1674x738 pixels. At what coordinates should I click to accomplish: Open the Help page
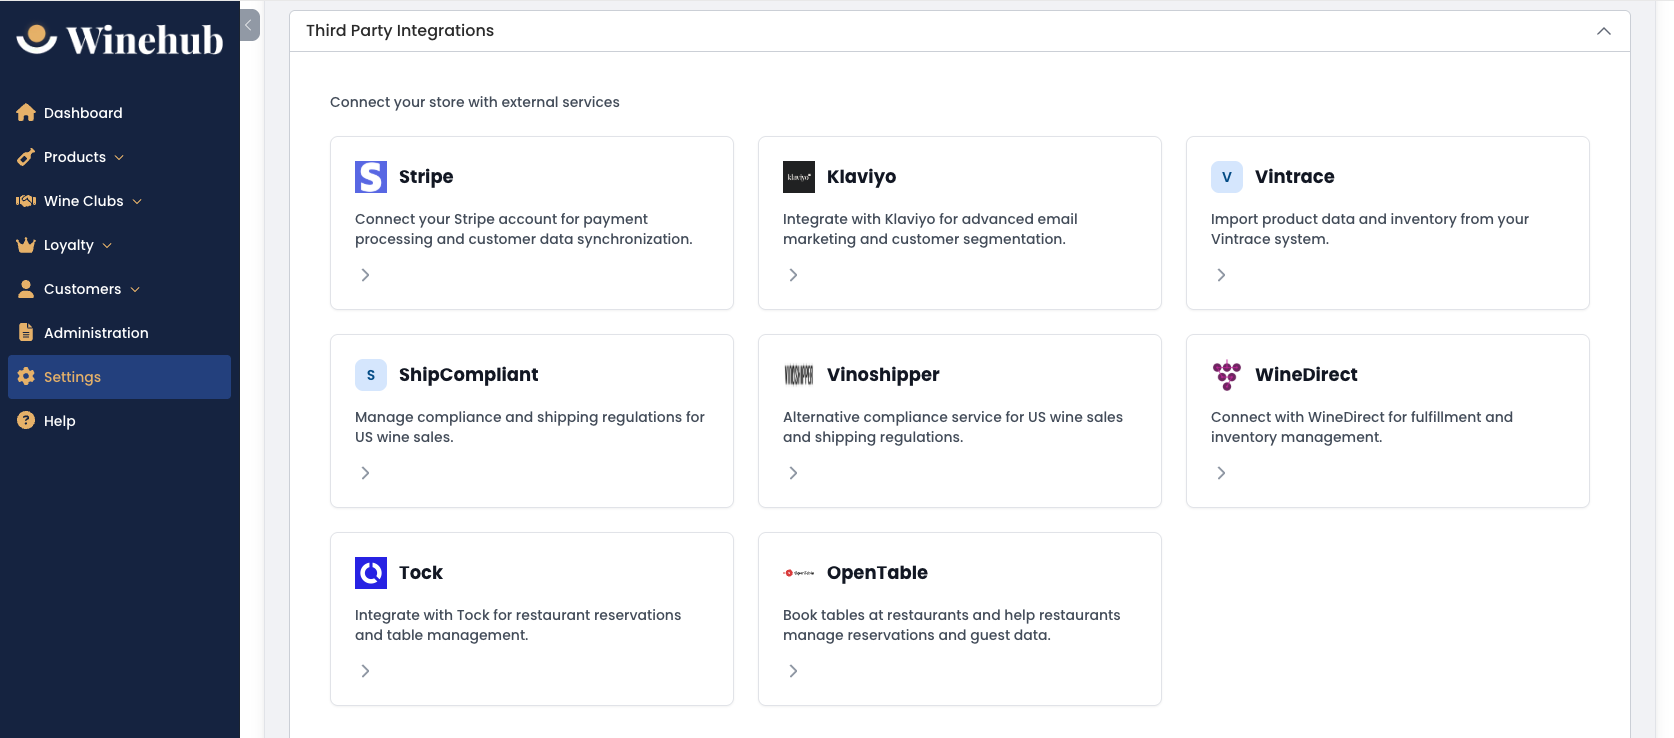[60, 421]
